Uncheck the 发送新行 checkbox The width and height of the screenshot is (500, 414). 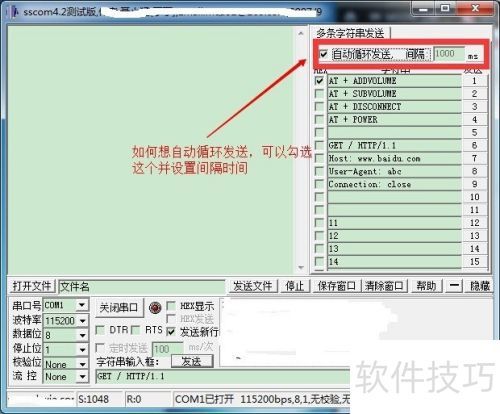pos(171,331)
